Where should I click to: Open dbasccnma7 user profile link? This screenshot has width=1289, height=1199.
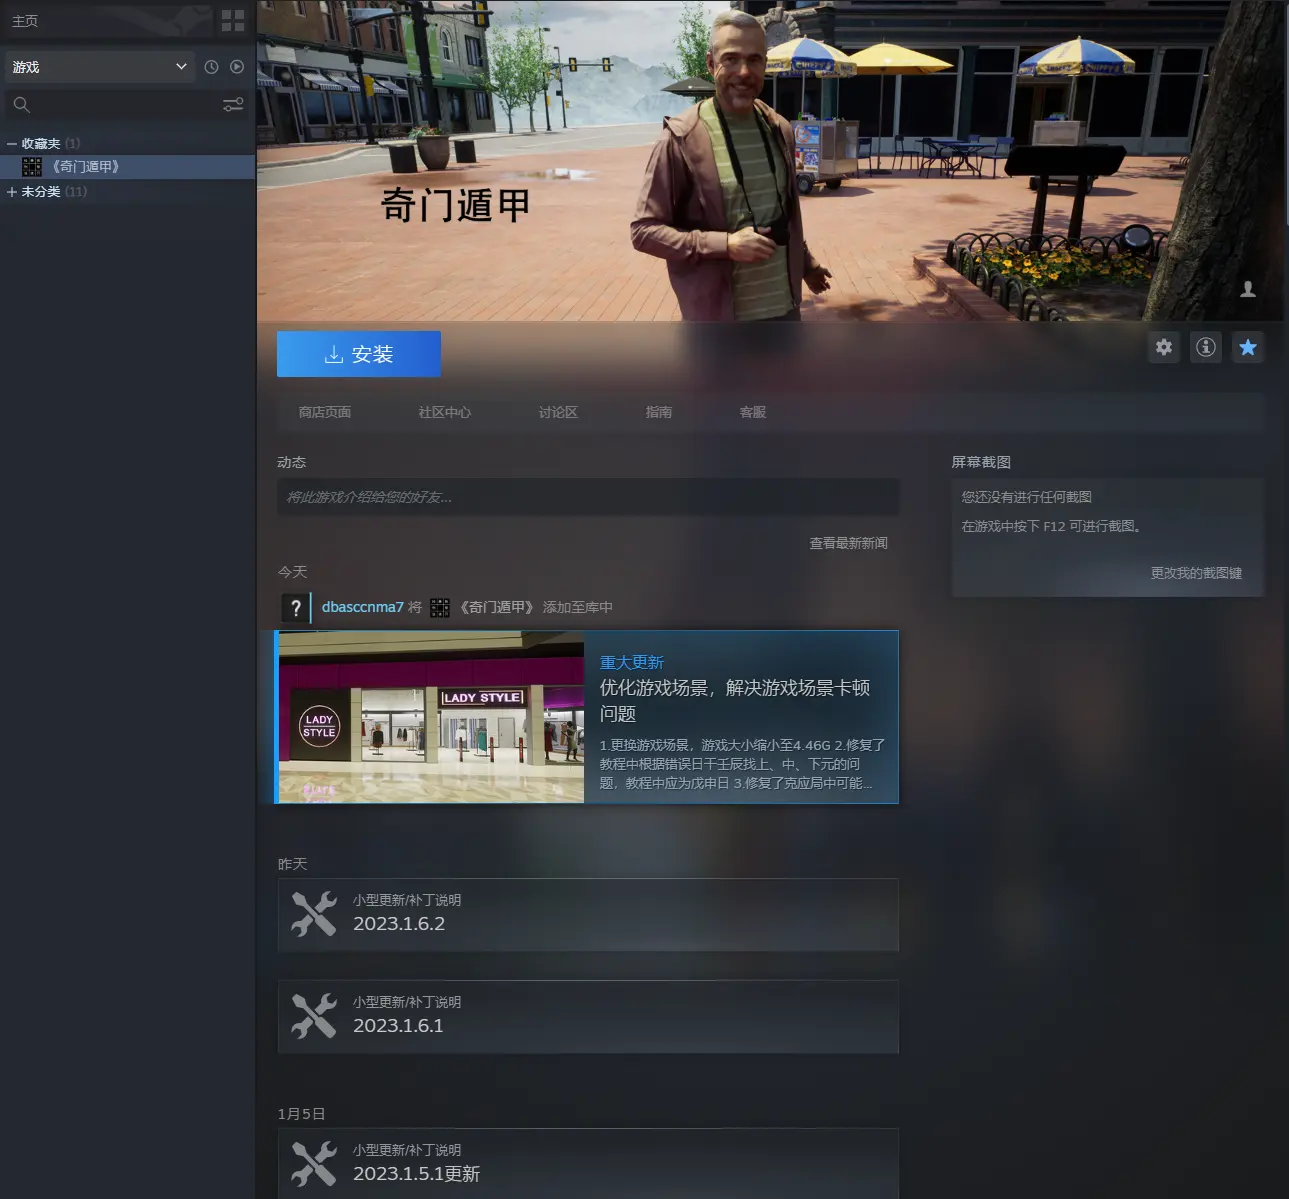363,607
